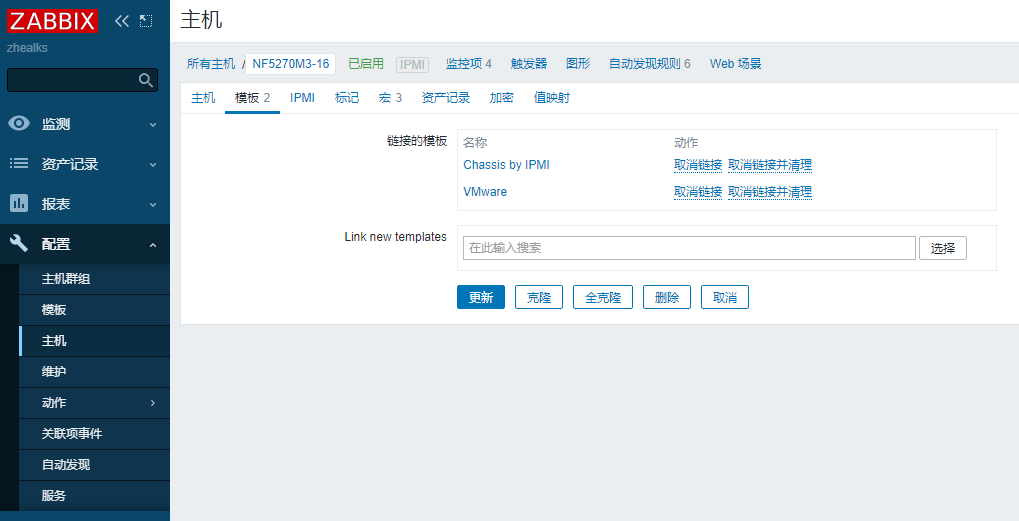
Task: Open the 触发器 link
Action: tap(529, 64)
